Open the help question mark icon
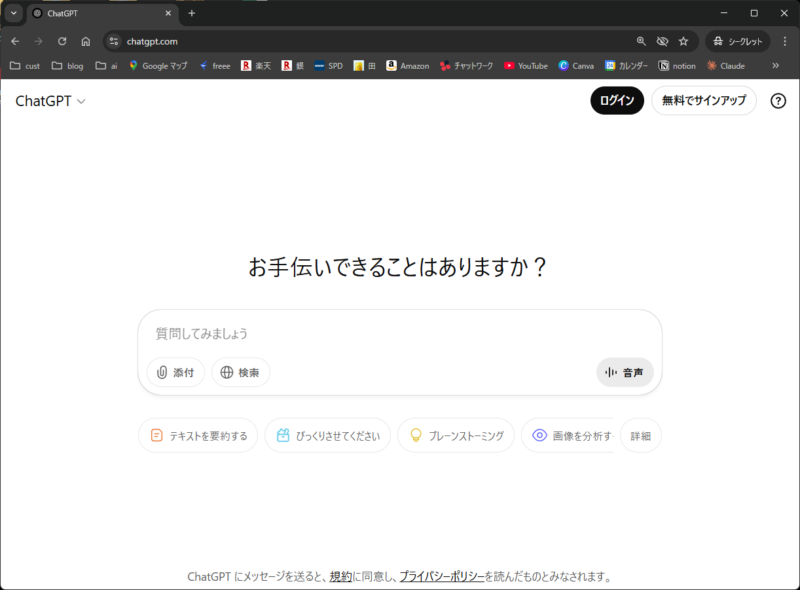The image size is (800, 590). tap(778, 101)
